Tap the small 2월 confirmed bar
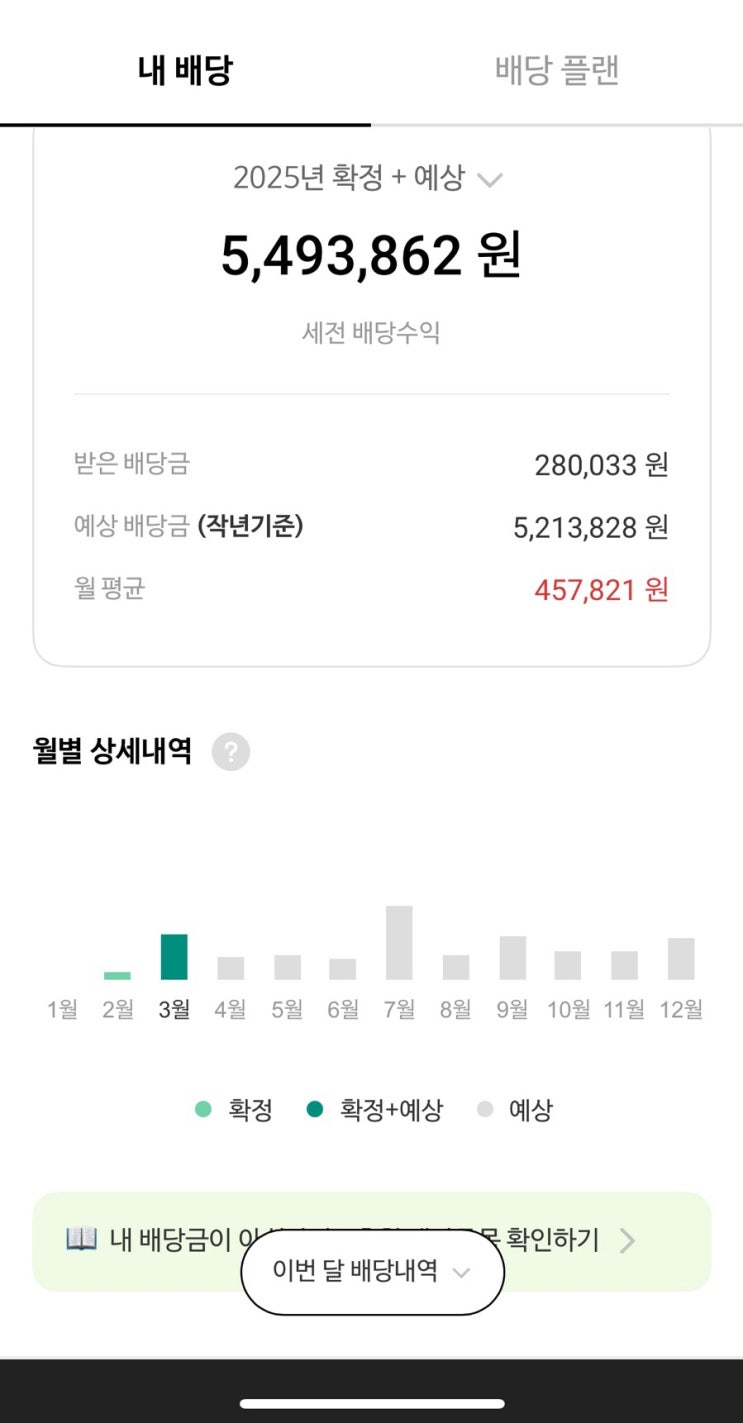The width and height of the screenshot is (743, 1423). click(x=117, y=975)
